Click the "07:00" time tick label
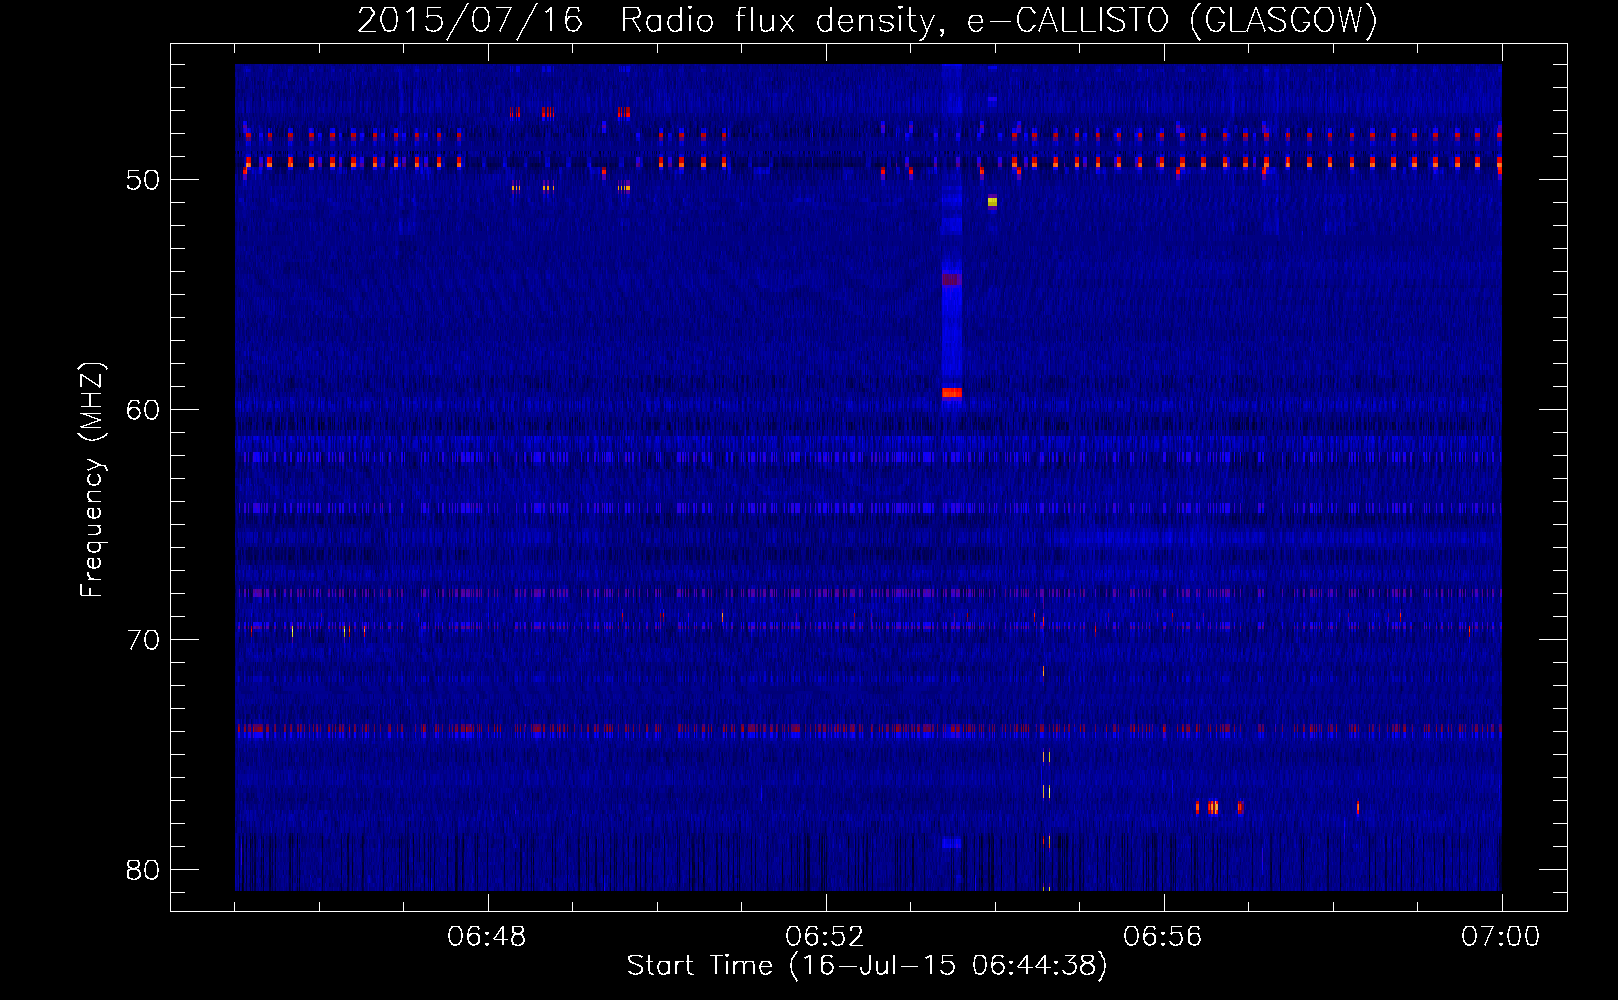This screenshot has width=1618, height=1000. point(1501,937)
